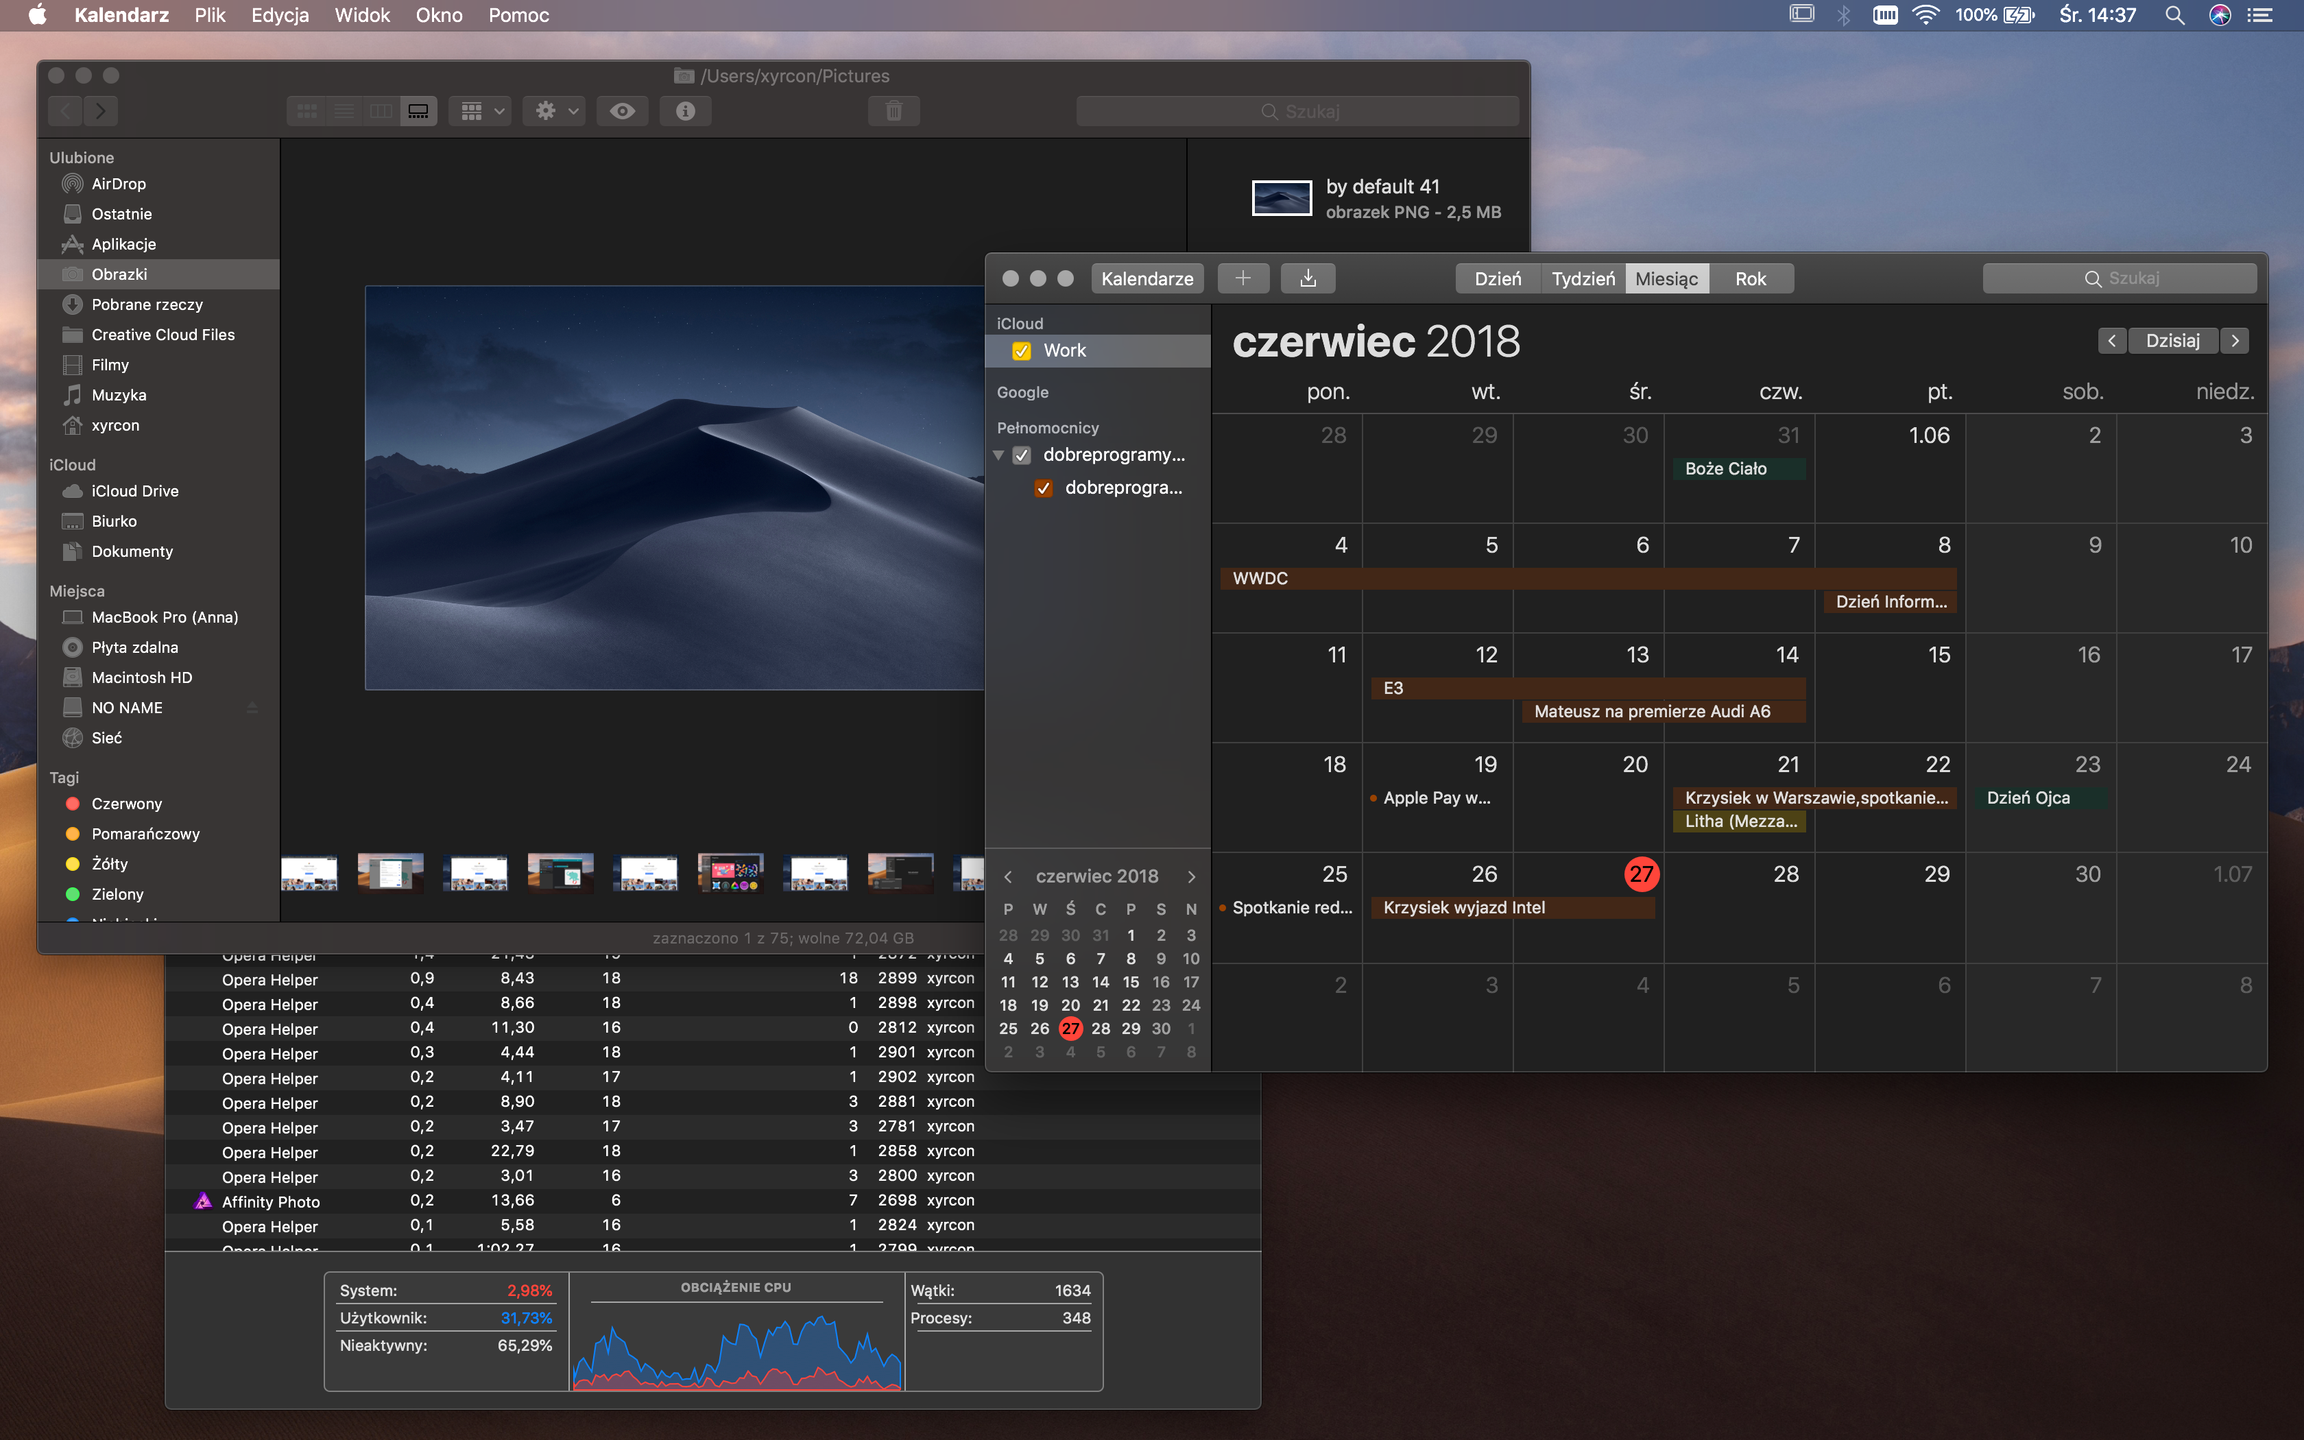Click the calendar inbox download icon
The width and height of the screenshot is (2304, 1440).
pos(1307,279)
